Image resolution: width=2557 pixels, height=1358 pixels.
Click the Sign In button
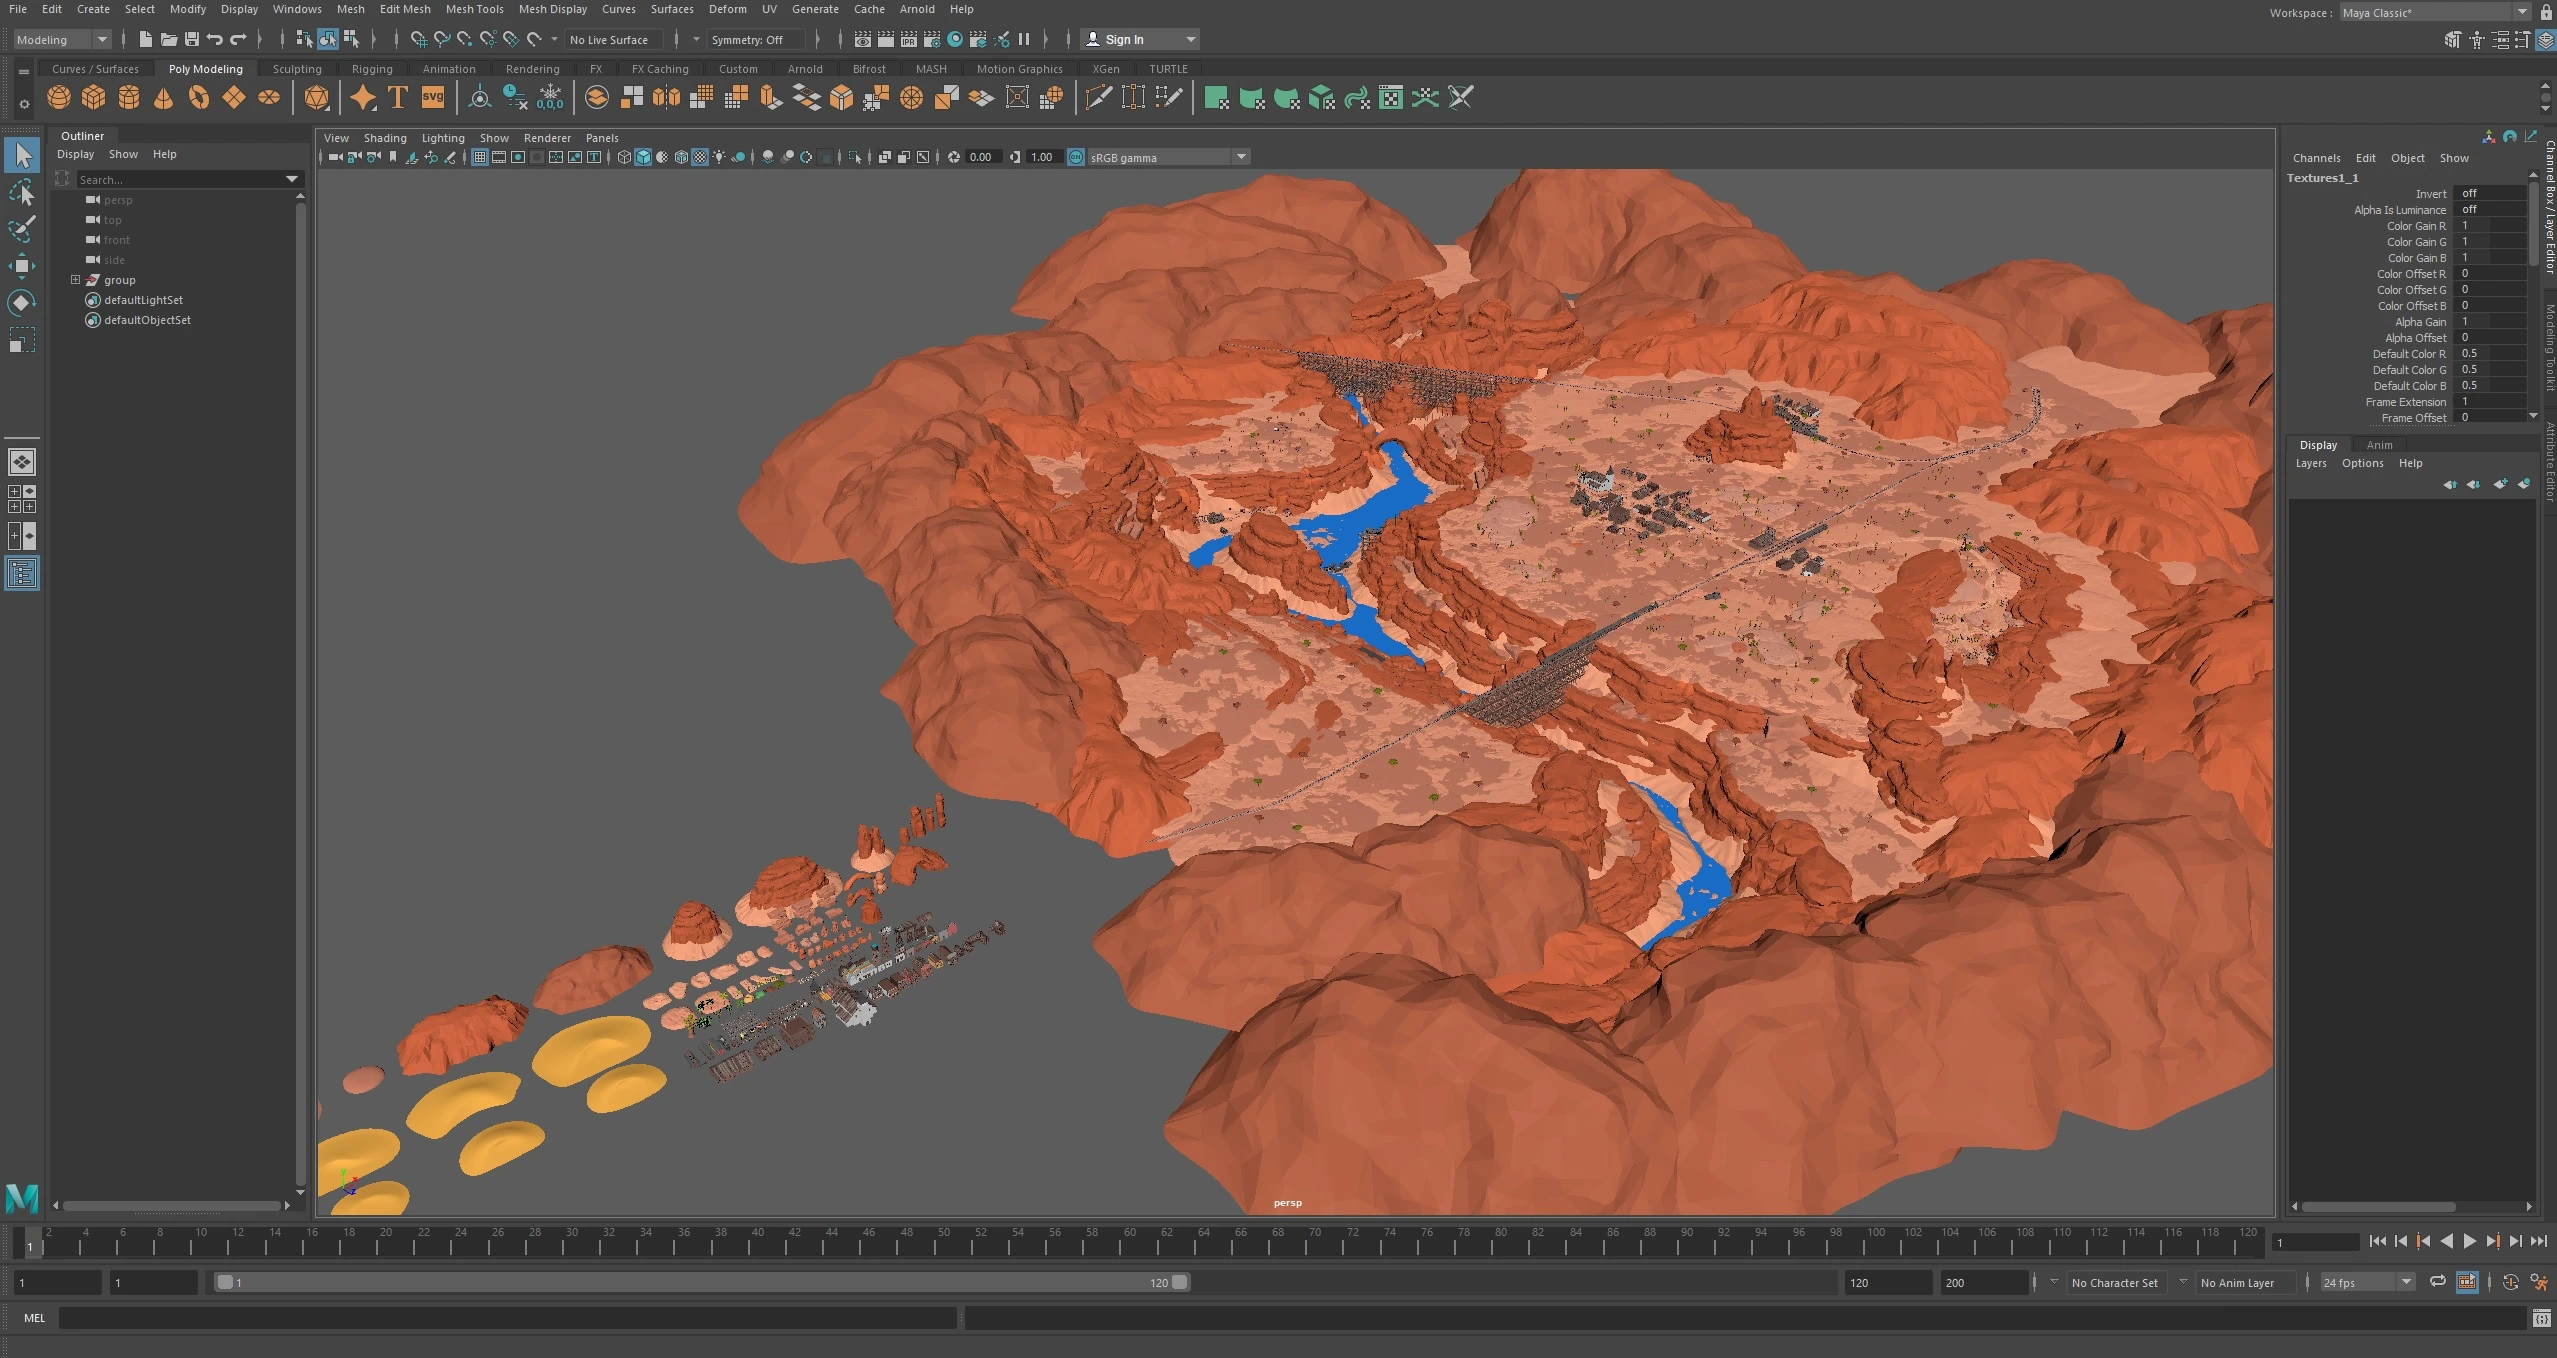1124,40
